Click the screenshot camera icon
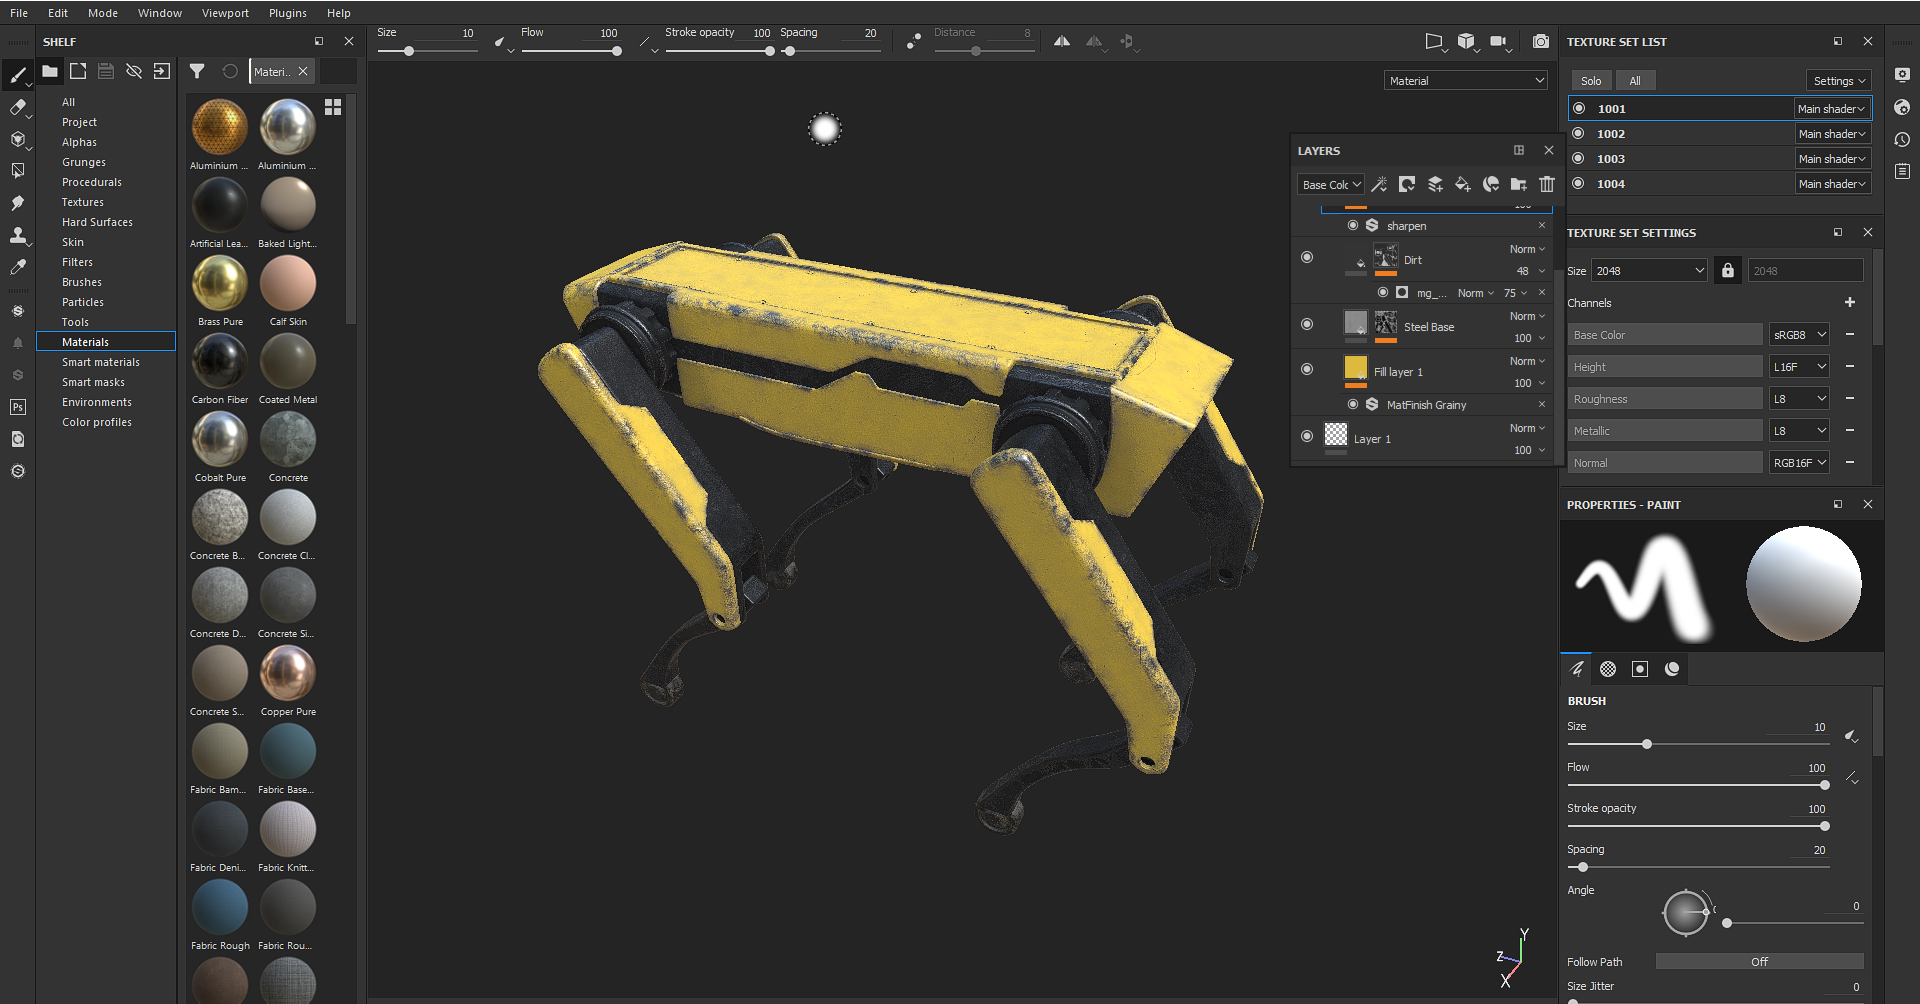Screen dimensions: 1920x1004 [1541, 41]
